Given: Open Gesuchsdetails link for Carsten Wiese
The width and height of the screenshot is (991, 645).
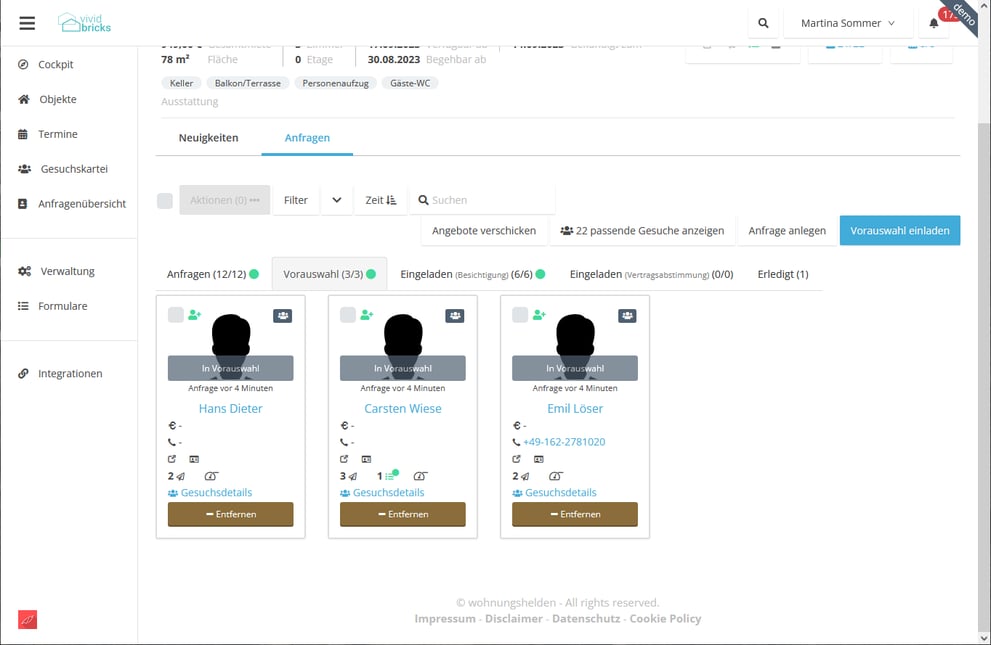Looking at the screenshot, I should pyautogui.click(x=388, y=493).
